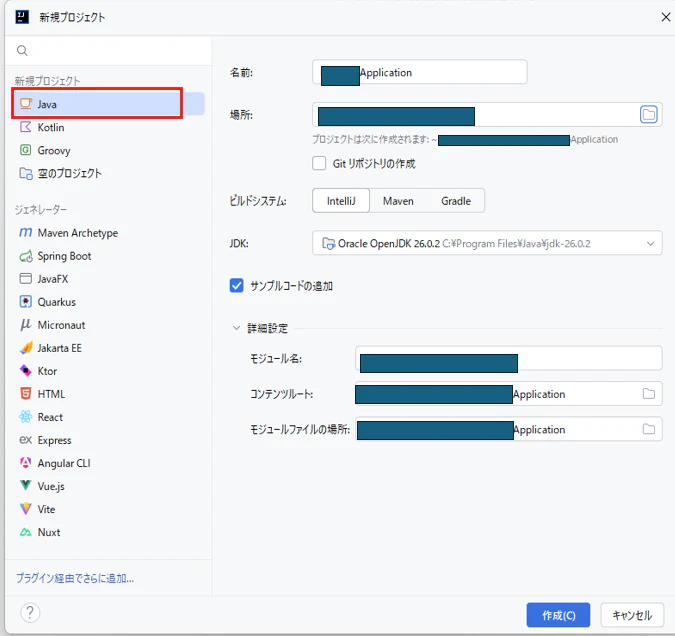The image size is (675, 636).
Task: Click the キャンセル button
Action: coord(632,615)
